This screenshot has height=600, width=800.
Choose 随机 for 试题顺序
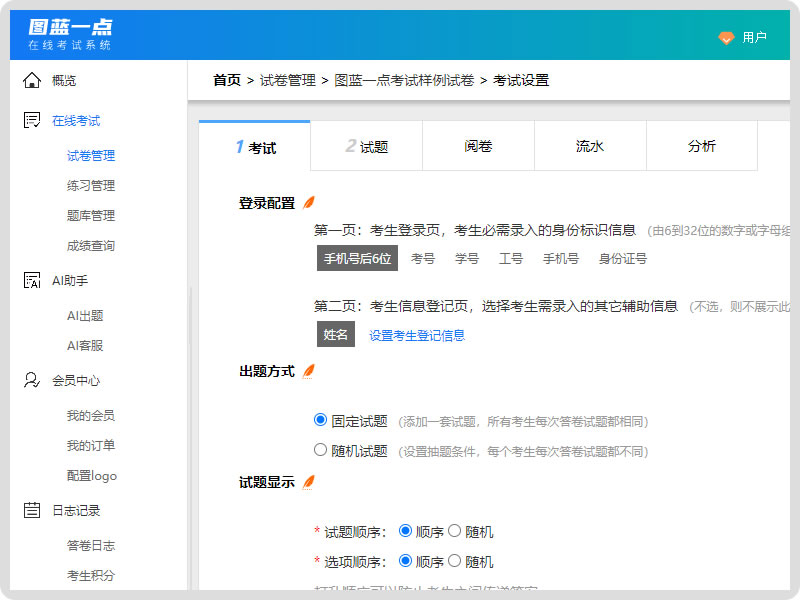pyautogui.click(x=454, y=531)
